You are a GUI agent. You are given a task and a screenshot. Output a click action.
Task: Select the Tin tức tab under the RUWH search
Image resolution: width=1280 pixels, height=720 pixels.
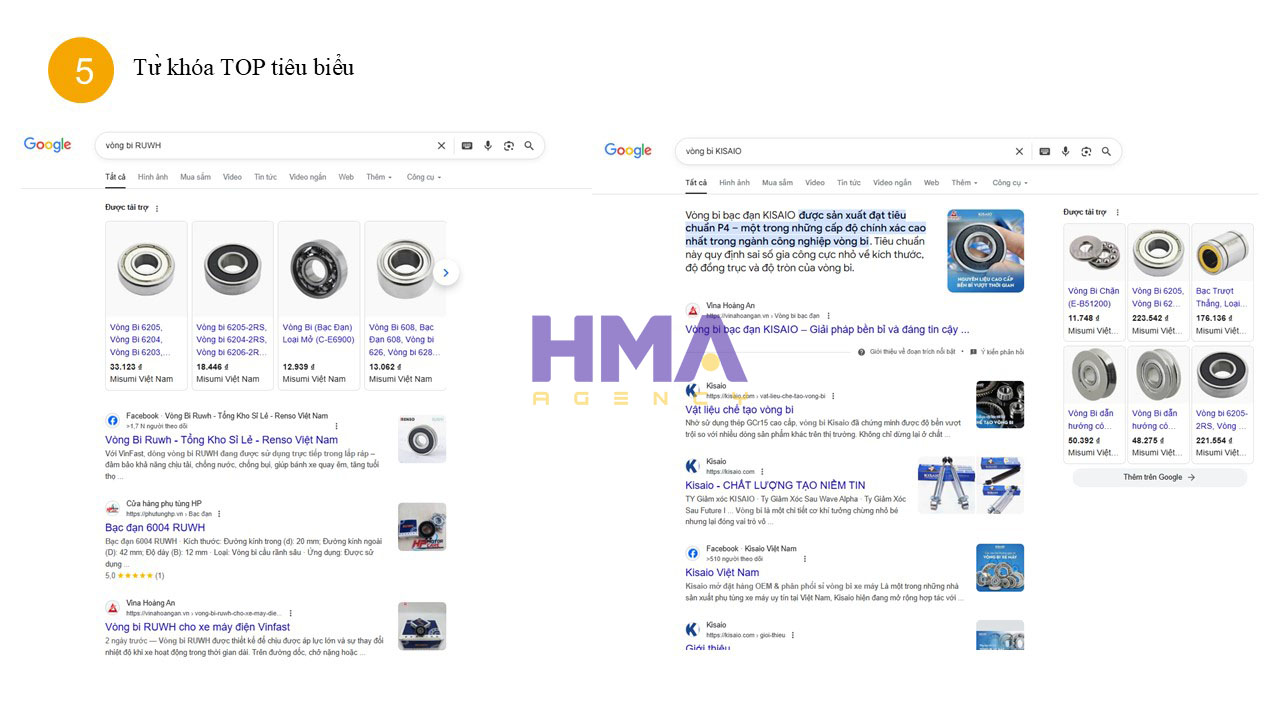click(x=264, y=176)
